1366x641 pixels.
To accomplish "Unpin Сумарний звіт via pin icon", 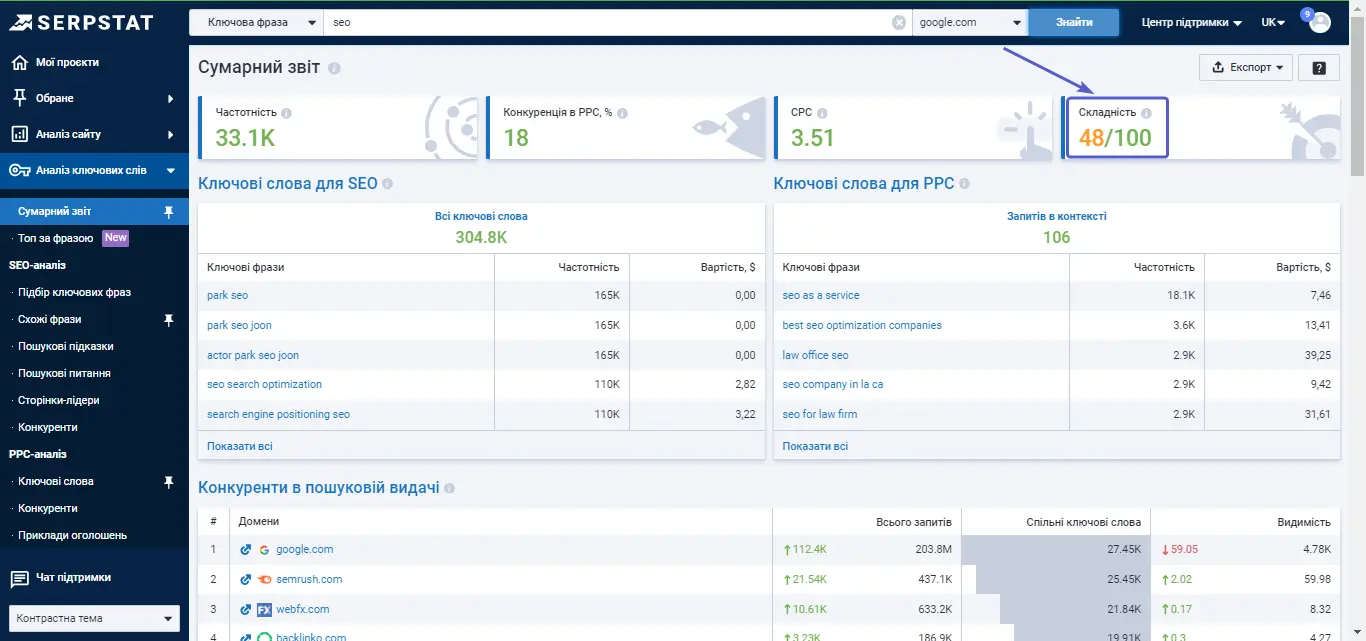I will pos(169,211).
